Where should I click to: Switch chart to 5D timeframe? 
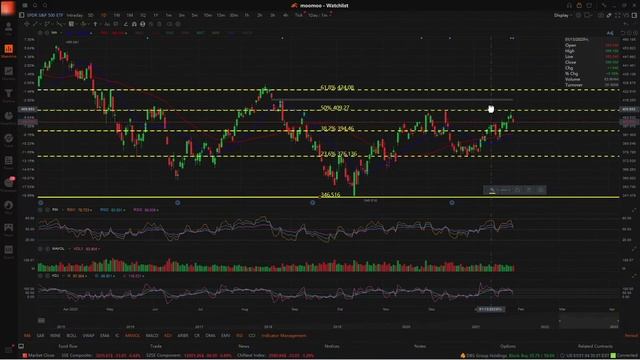(91, 15)
